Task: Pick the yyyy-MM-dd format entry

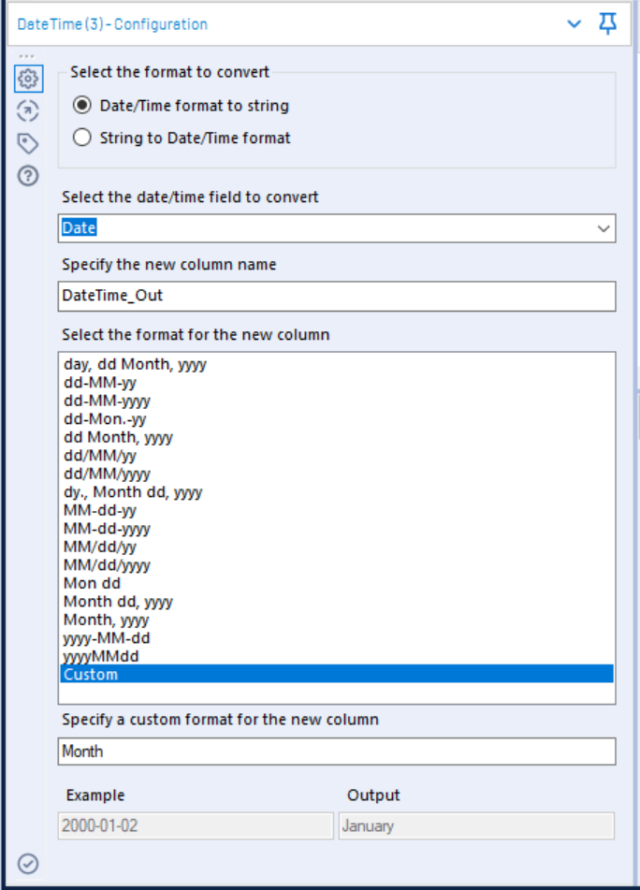Action: (336, 638)
